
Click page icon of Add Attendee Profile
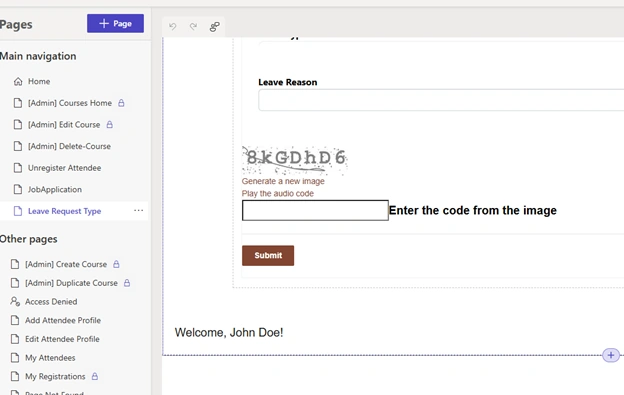pos(15,320)
